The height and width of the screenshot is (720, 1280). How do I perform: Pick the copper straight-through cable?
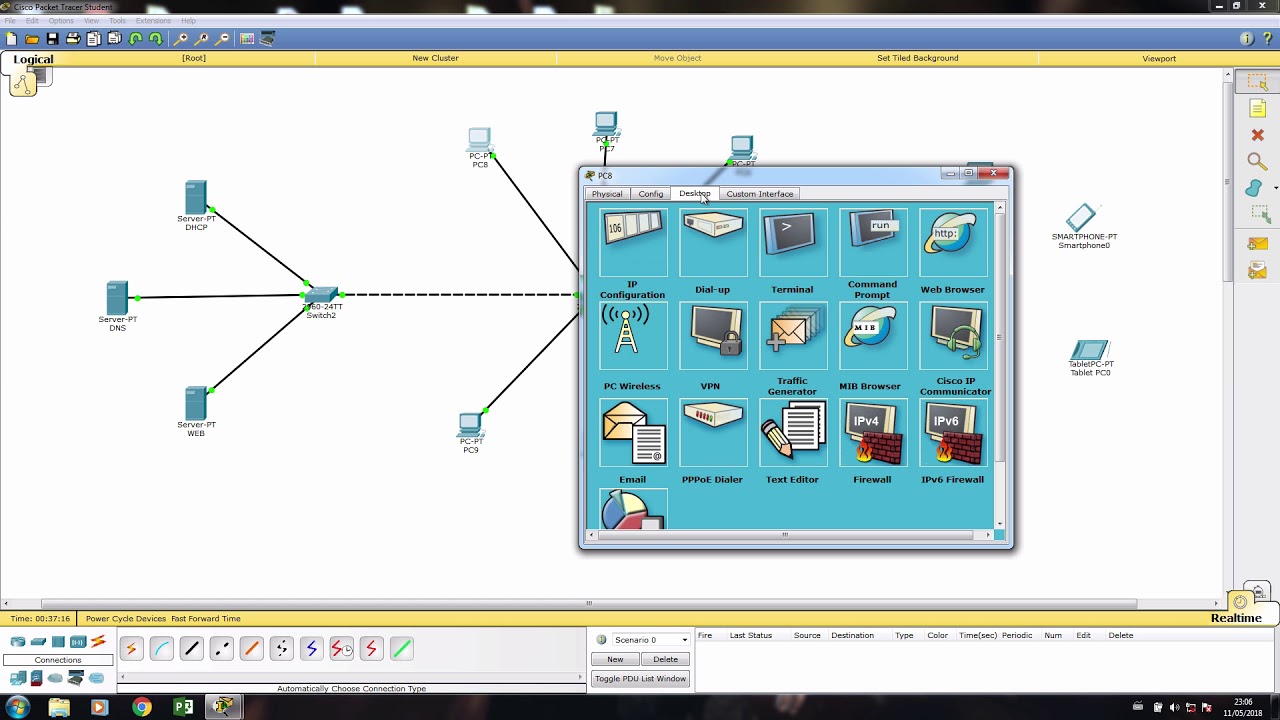[191, 649]
